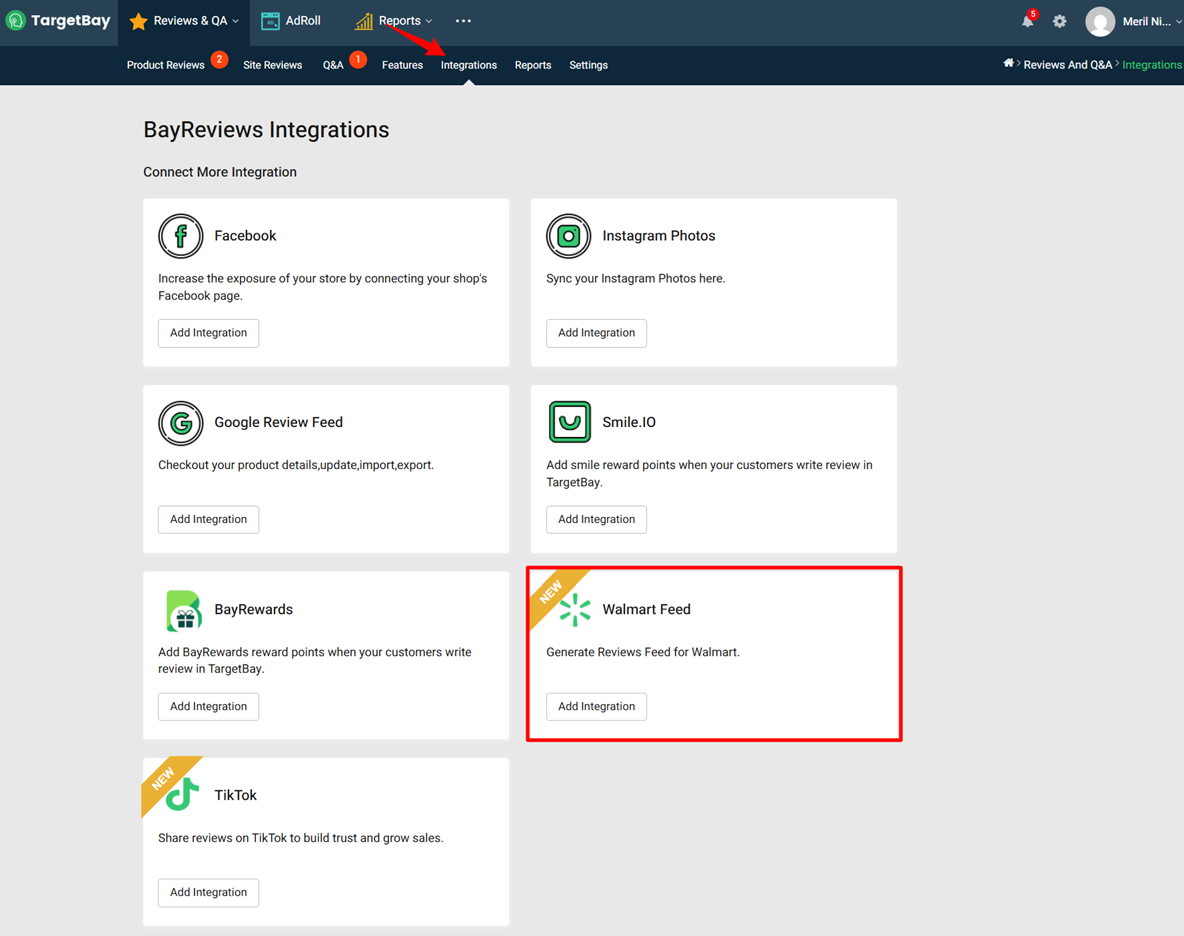Click the BayReviews Integrations heading

[267, 130]
